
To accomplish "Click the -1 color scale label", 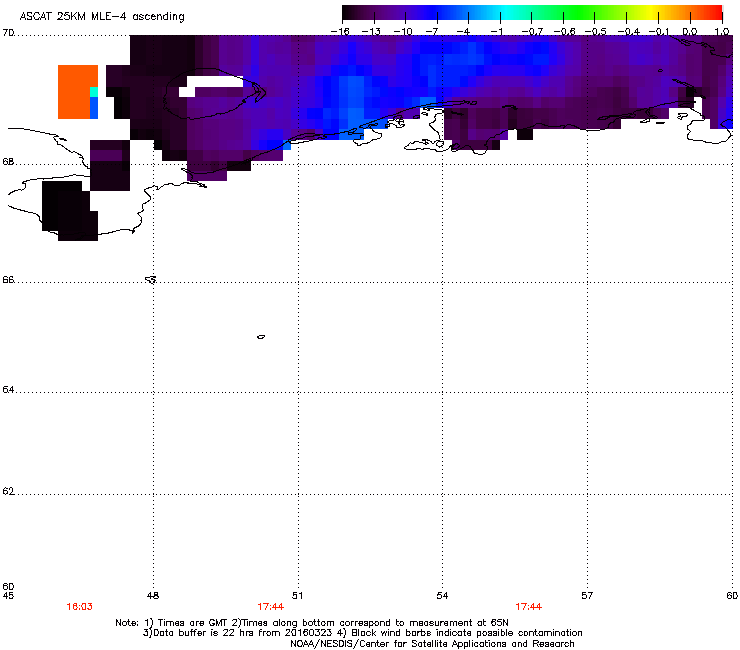I will (496, 32).
